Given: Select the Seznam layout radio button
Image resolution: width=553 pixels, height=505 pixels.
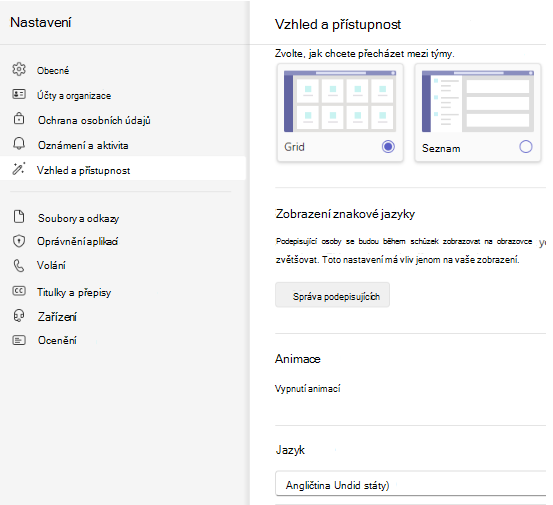Looking at the screenshot, I should point(526,146).
